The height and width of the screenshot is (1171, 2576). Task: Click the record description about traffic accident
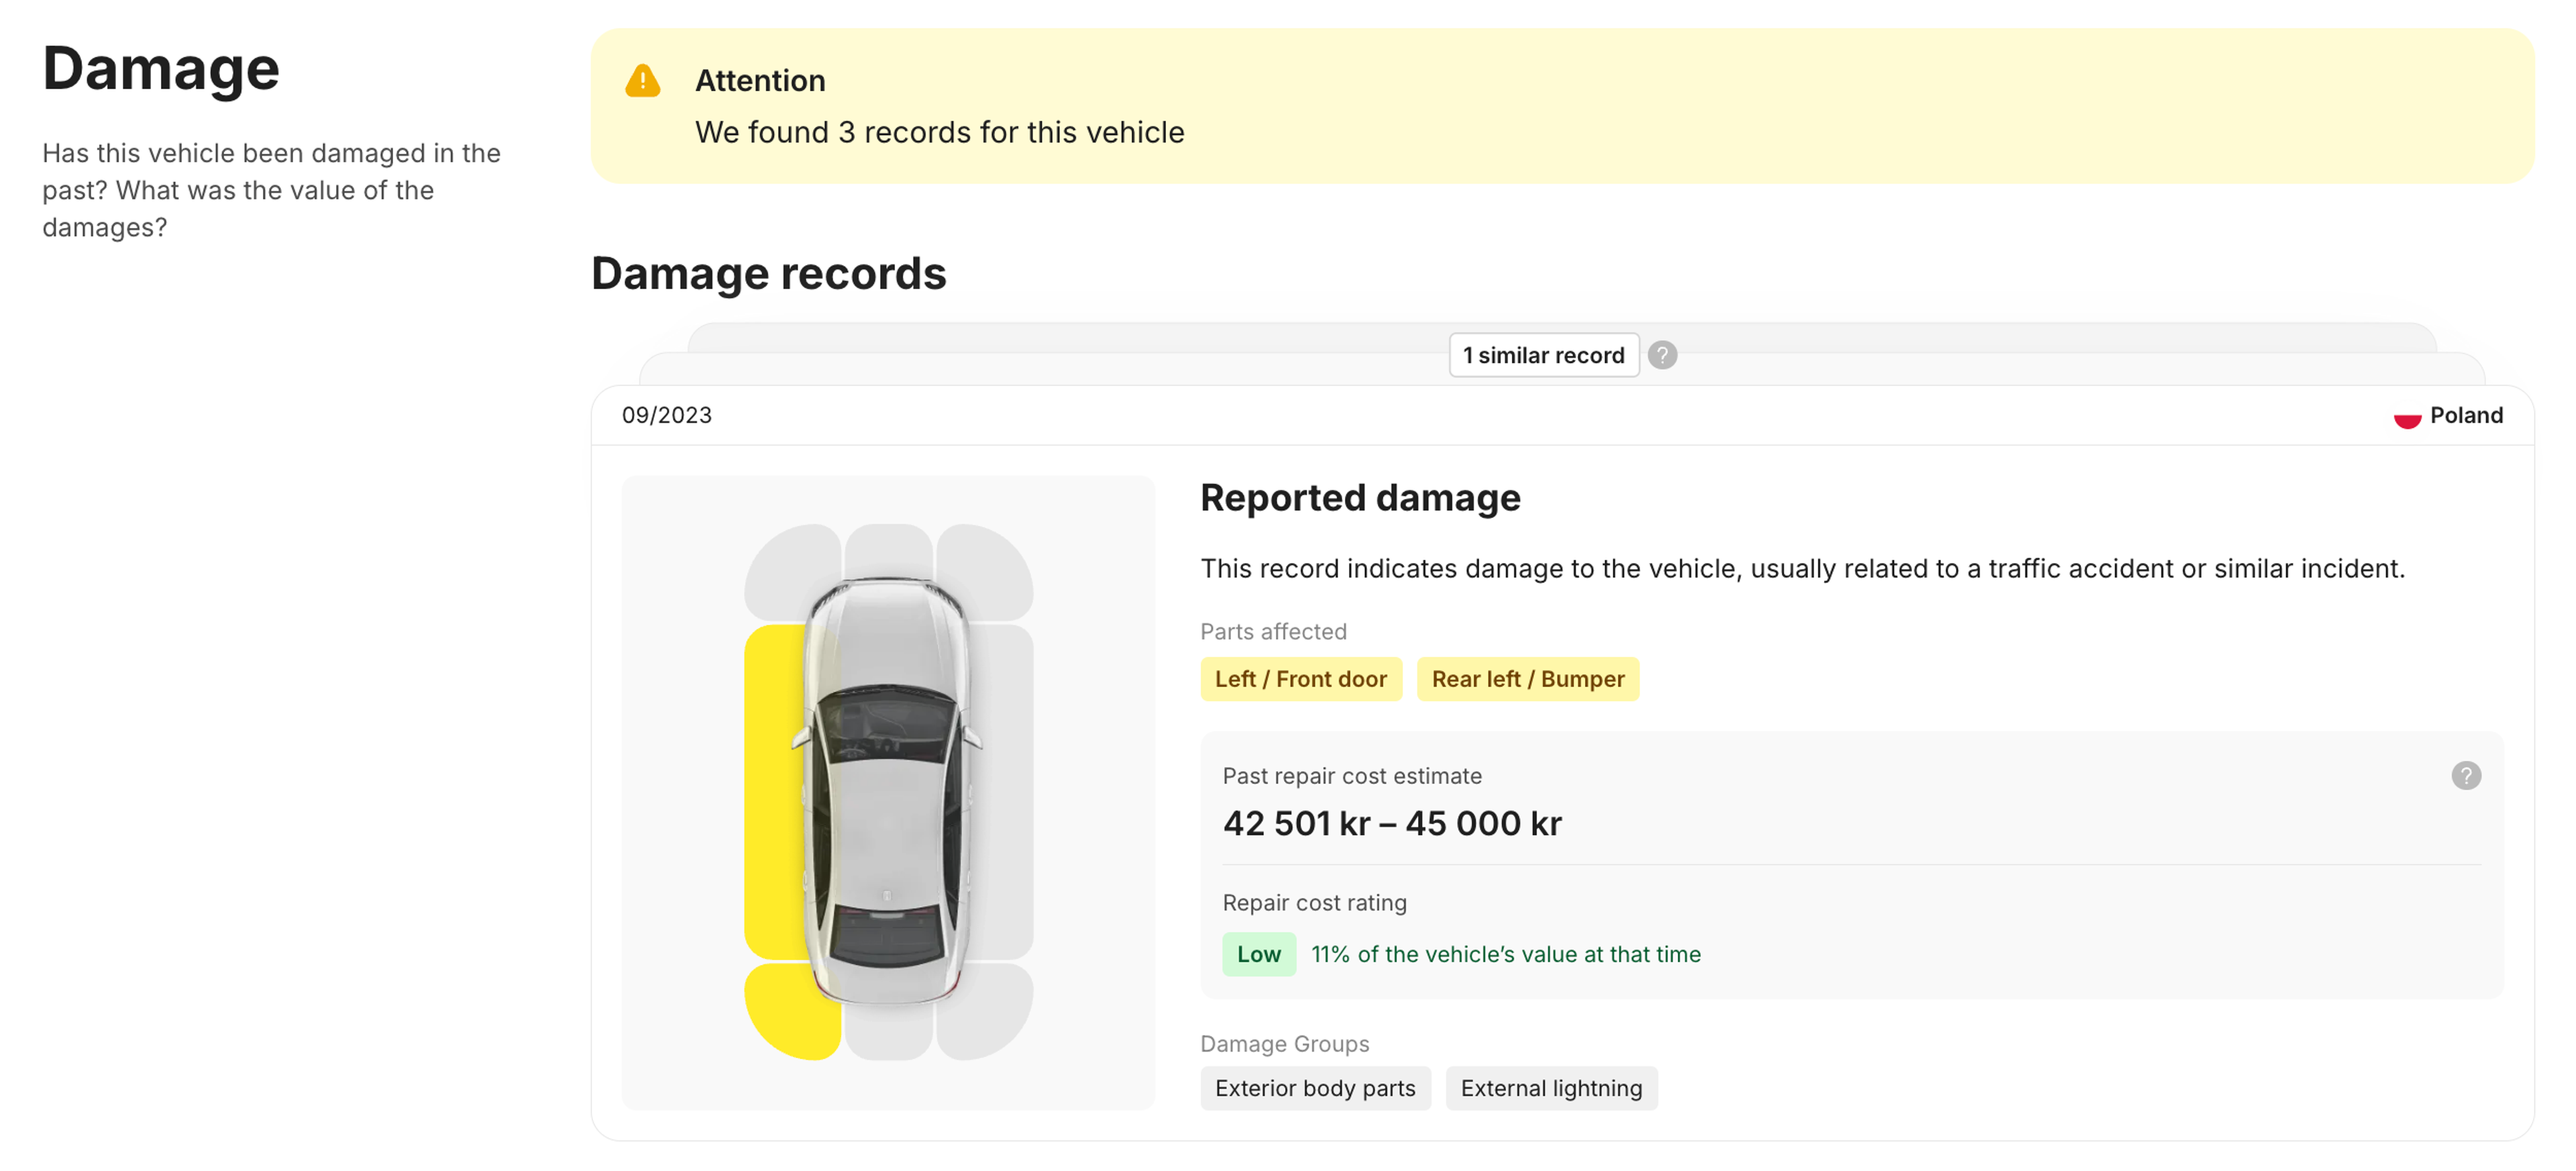(1802, 568)
